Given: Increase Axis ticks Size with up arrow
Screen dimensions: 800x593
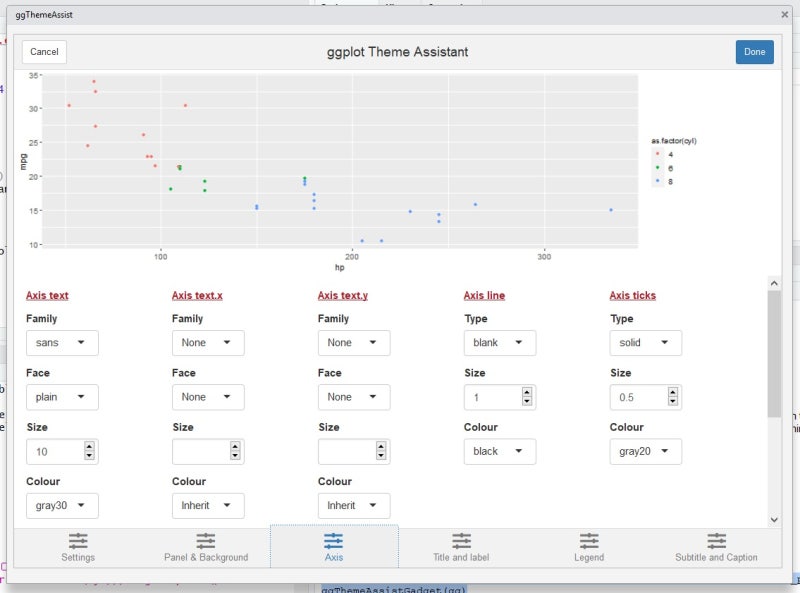Looking at the screenshot, I should click(673, 392).
